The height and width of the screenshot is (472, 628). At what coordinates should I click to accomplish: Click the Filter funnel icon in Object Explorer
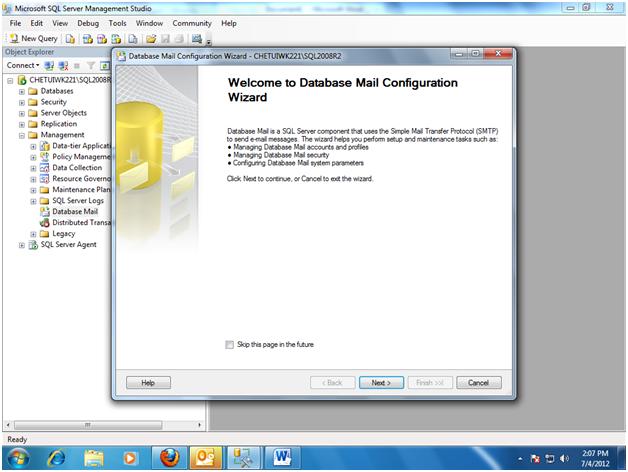click(91, 66)
